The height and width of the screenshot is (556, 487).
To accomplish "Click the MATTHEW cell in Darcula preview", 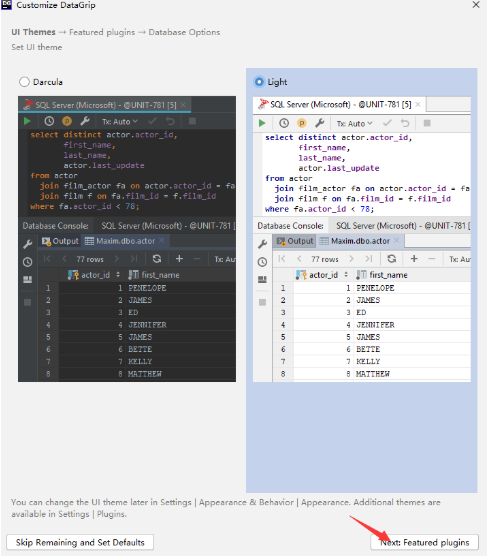I will [x=180, y=374].
